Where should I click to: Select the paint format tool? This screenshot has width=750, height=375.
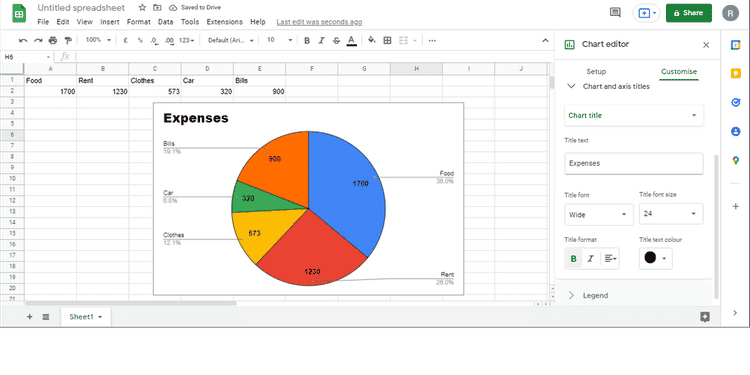pos(68,41)
